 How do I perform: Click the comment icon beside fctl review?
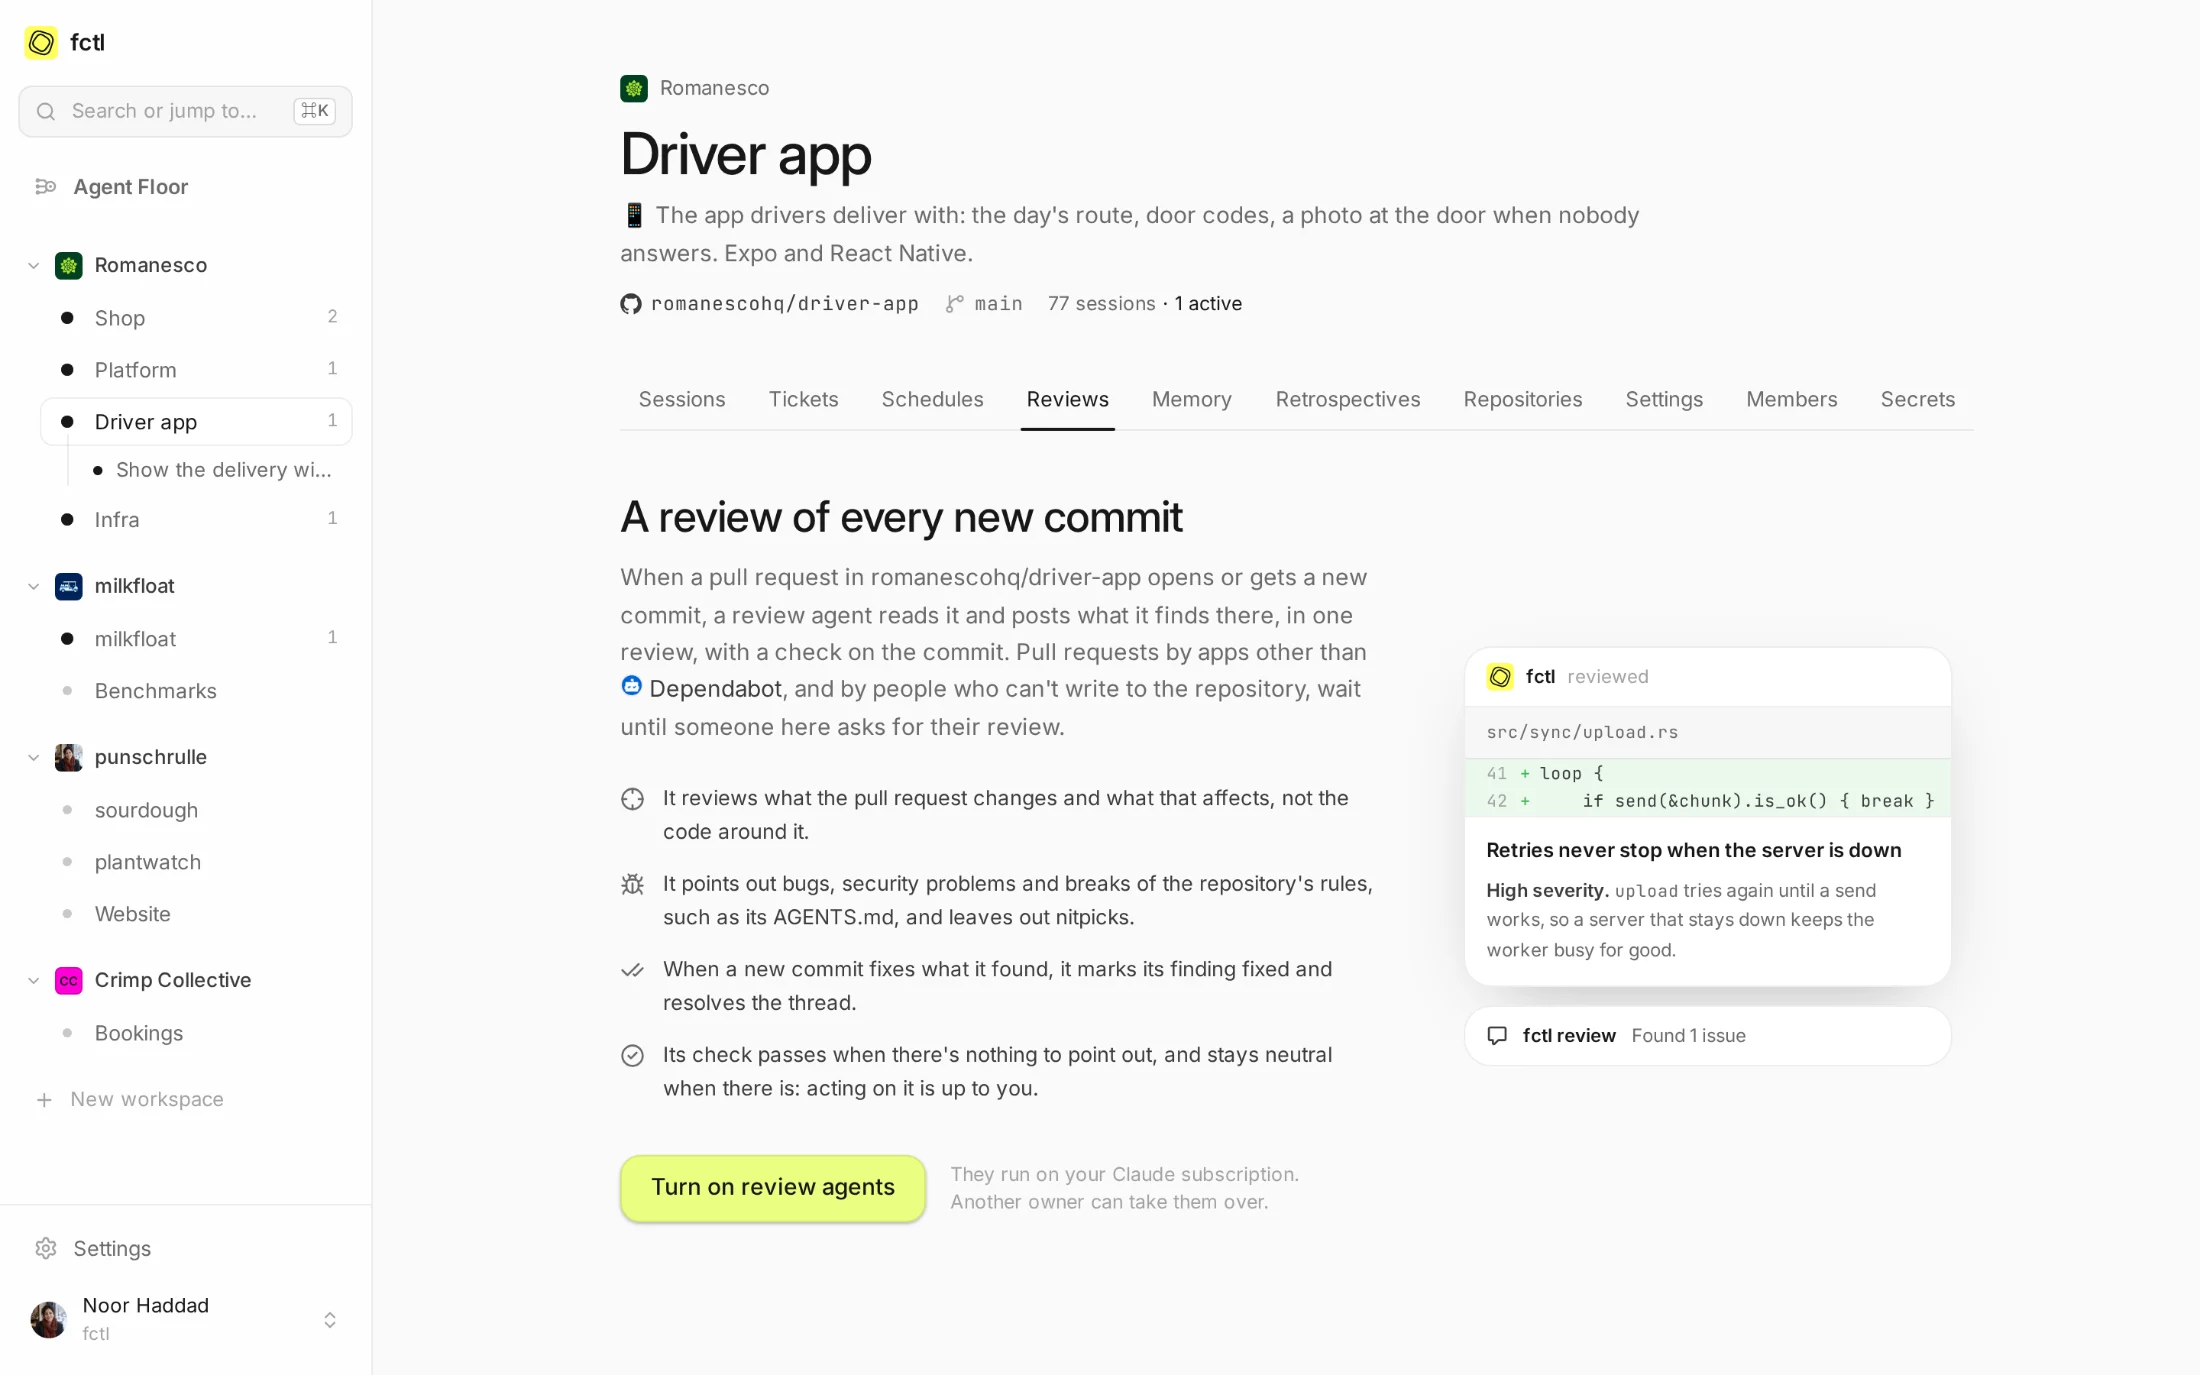pyautogui.click(x=1497, y=1035)
